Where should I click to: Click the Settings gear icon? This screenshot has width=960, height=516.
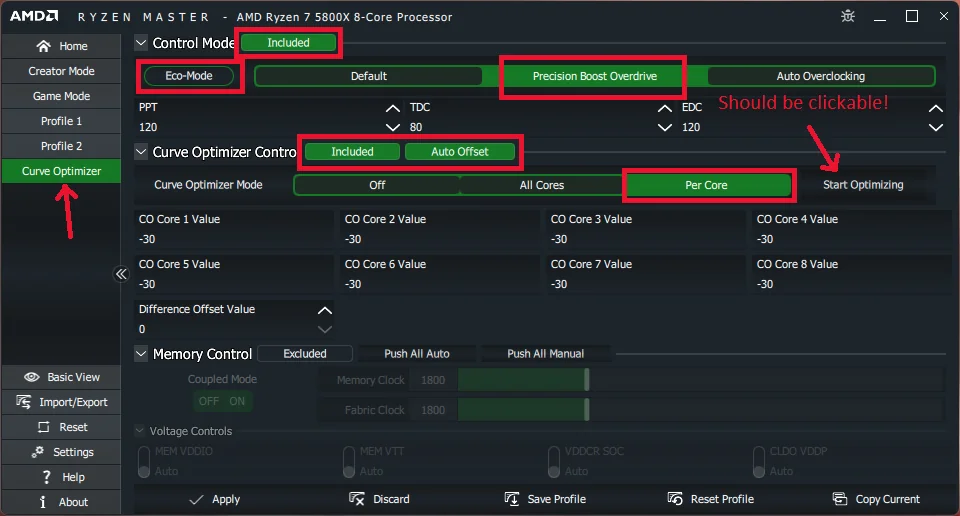point(38,452)
